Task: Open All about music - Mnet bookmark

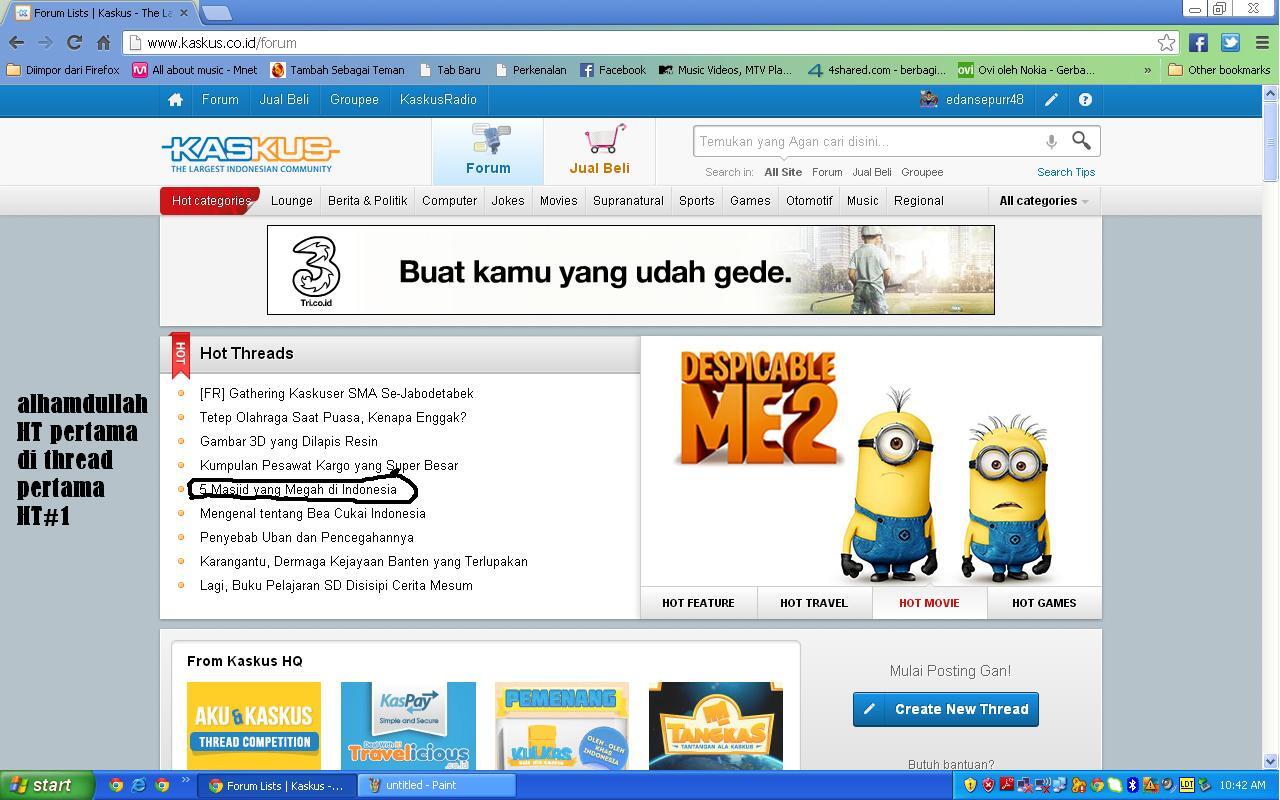Action: (x=195, y=70)
